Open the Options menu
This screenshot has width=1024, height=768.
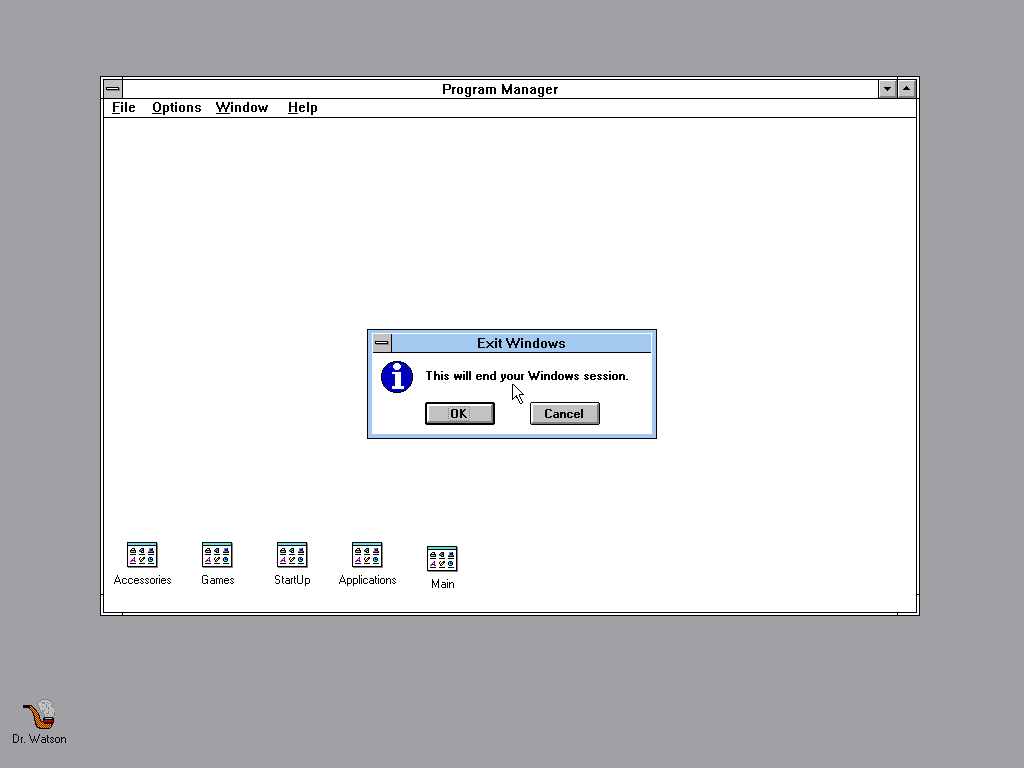176,108
